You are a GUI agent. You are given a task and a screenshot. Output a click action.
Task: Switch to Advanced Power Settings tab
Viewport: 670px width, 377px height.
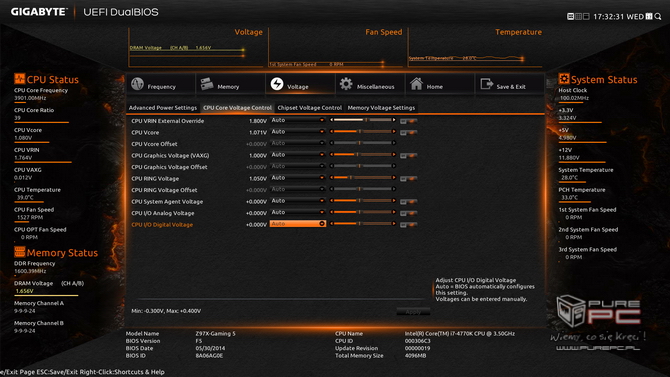[x=163, y=108]
